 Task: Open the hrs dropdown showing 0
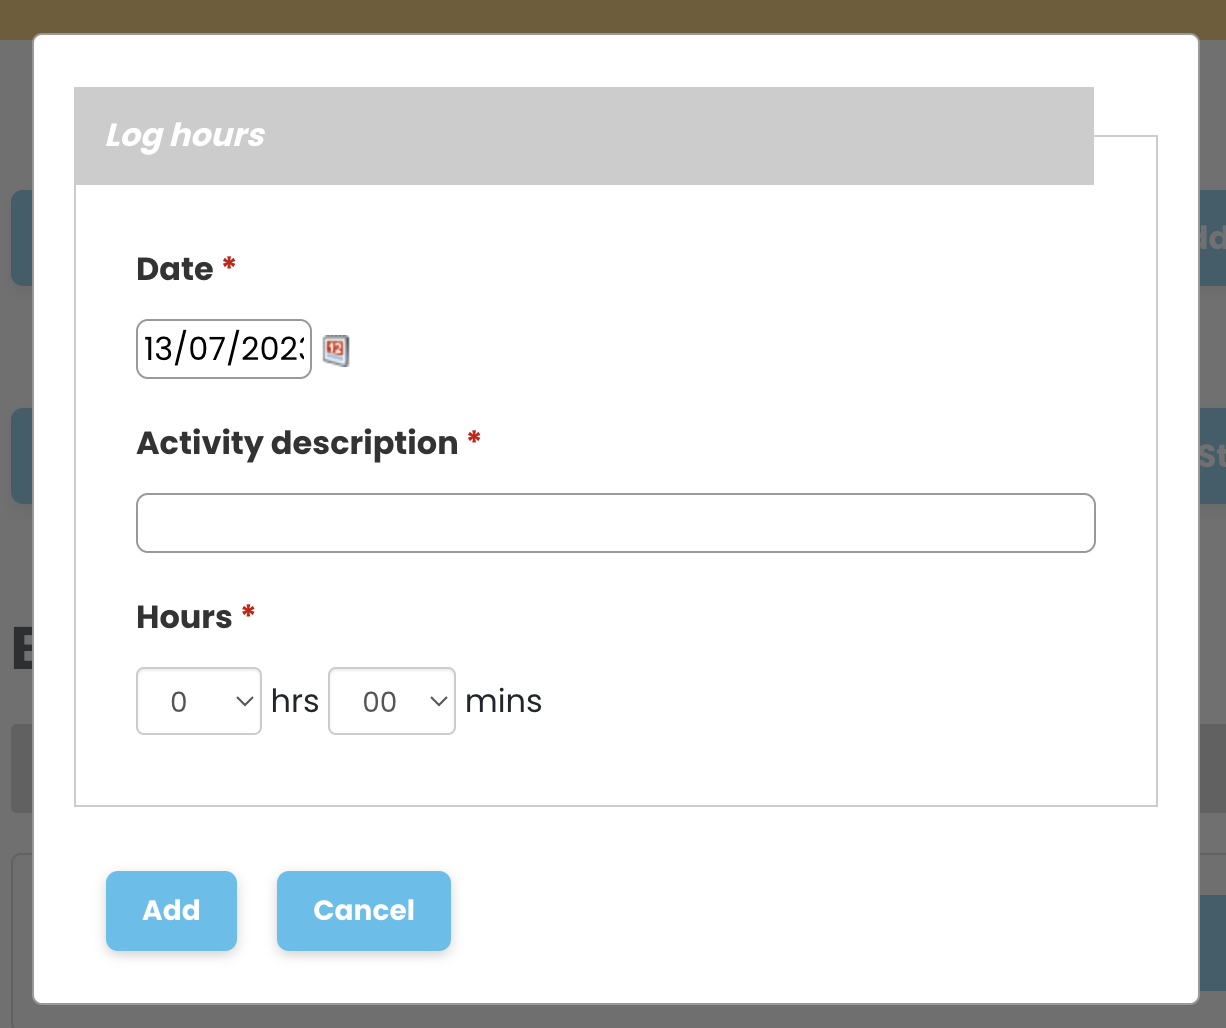point(199,701)
